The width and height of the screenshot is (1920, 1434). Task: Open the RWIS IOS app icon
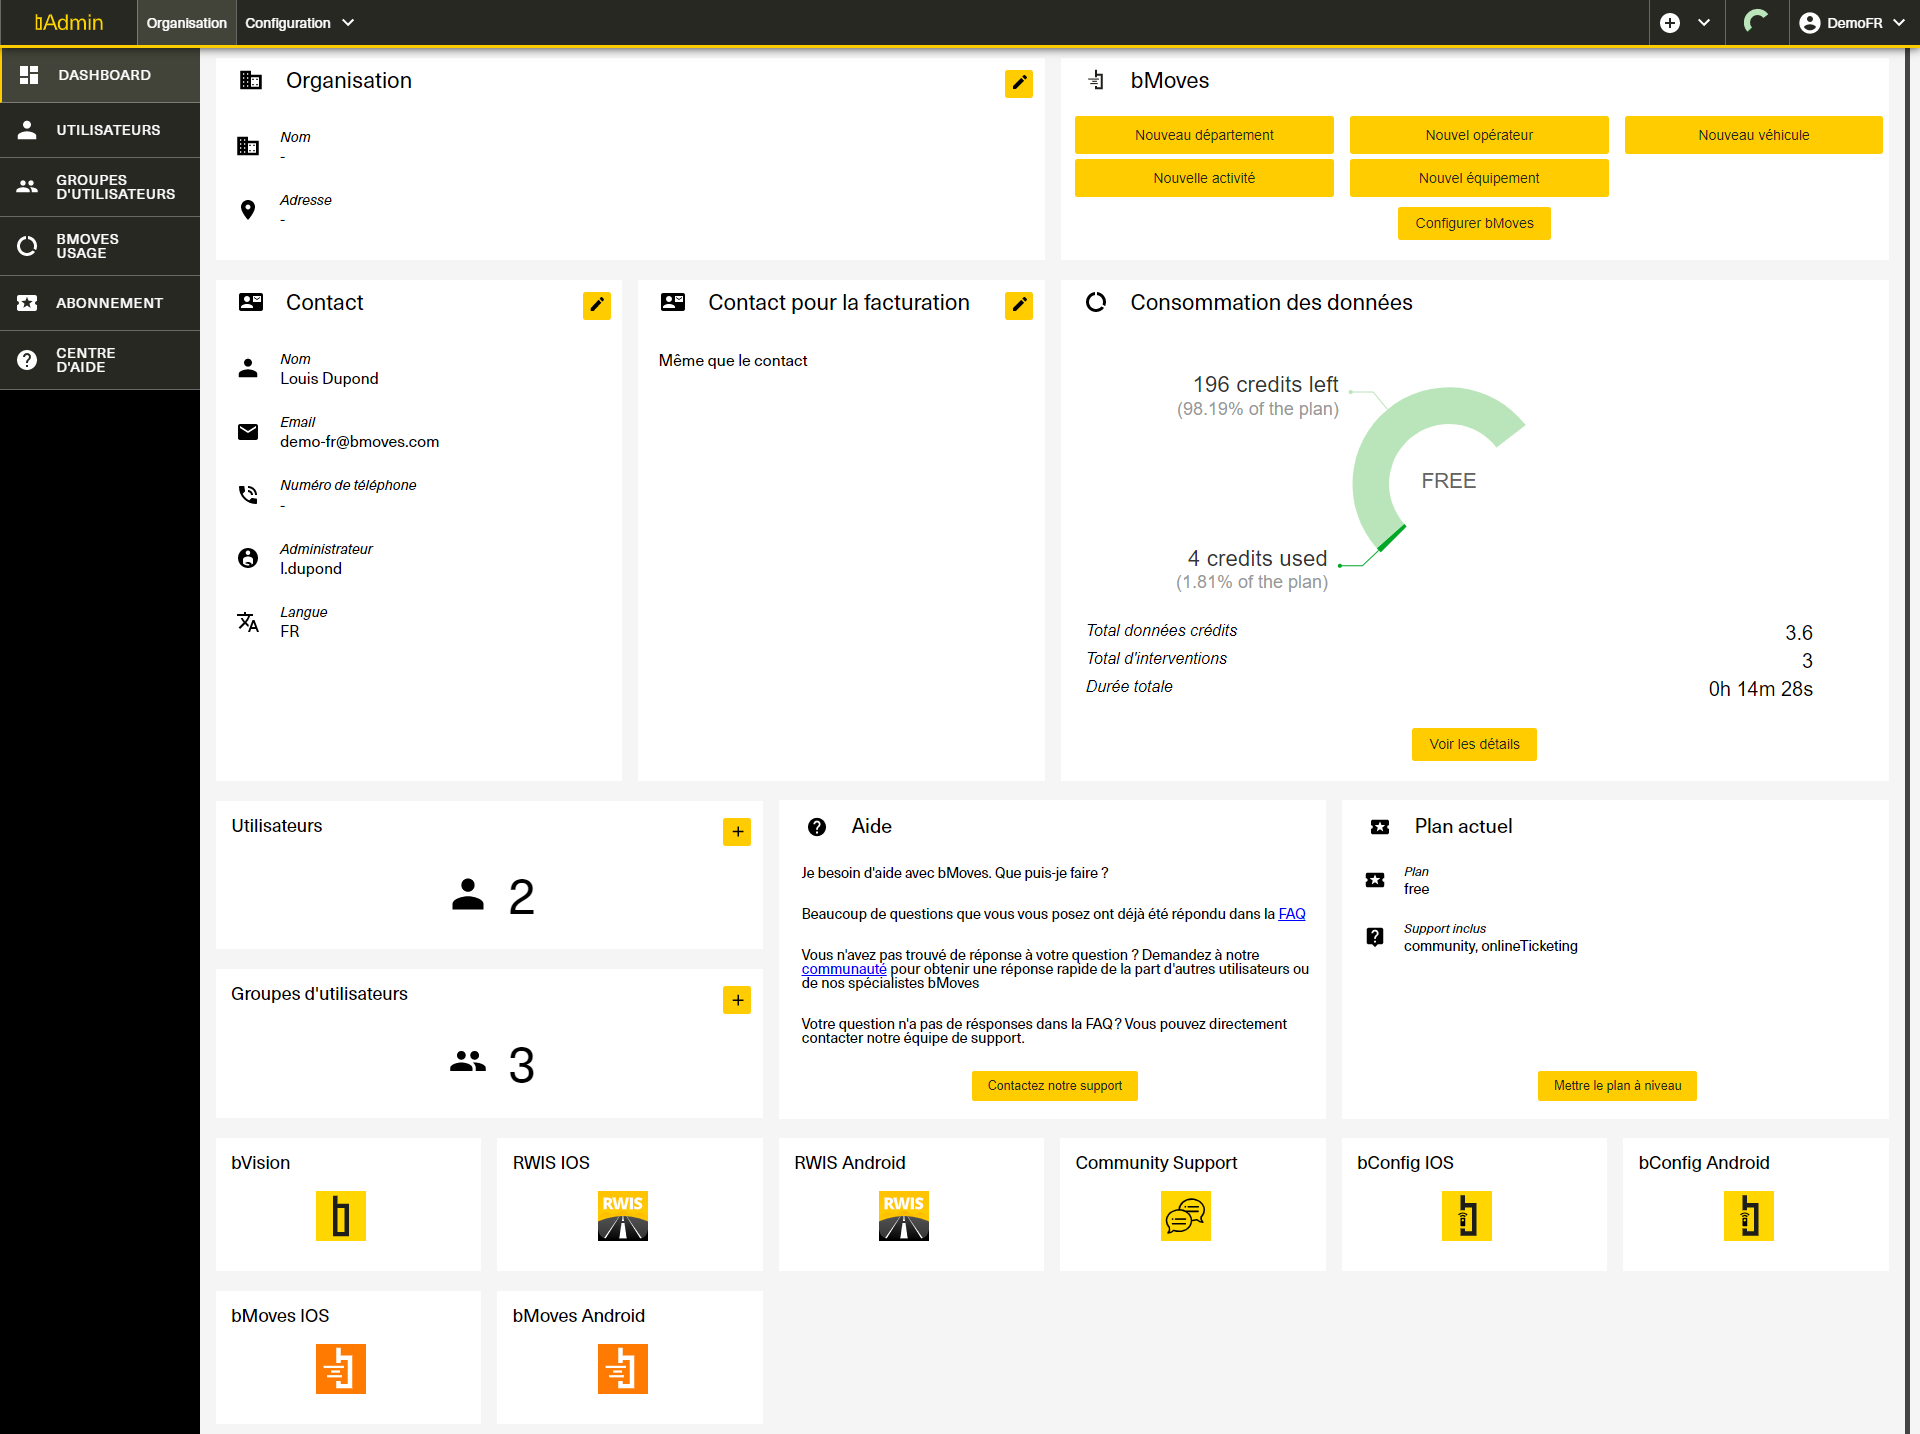(622, 1216)
